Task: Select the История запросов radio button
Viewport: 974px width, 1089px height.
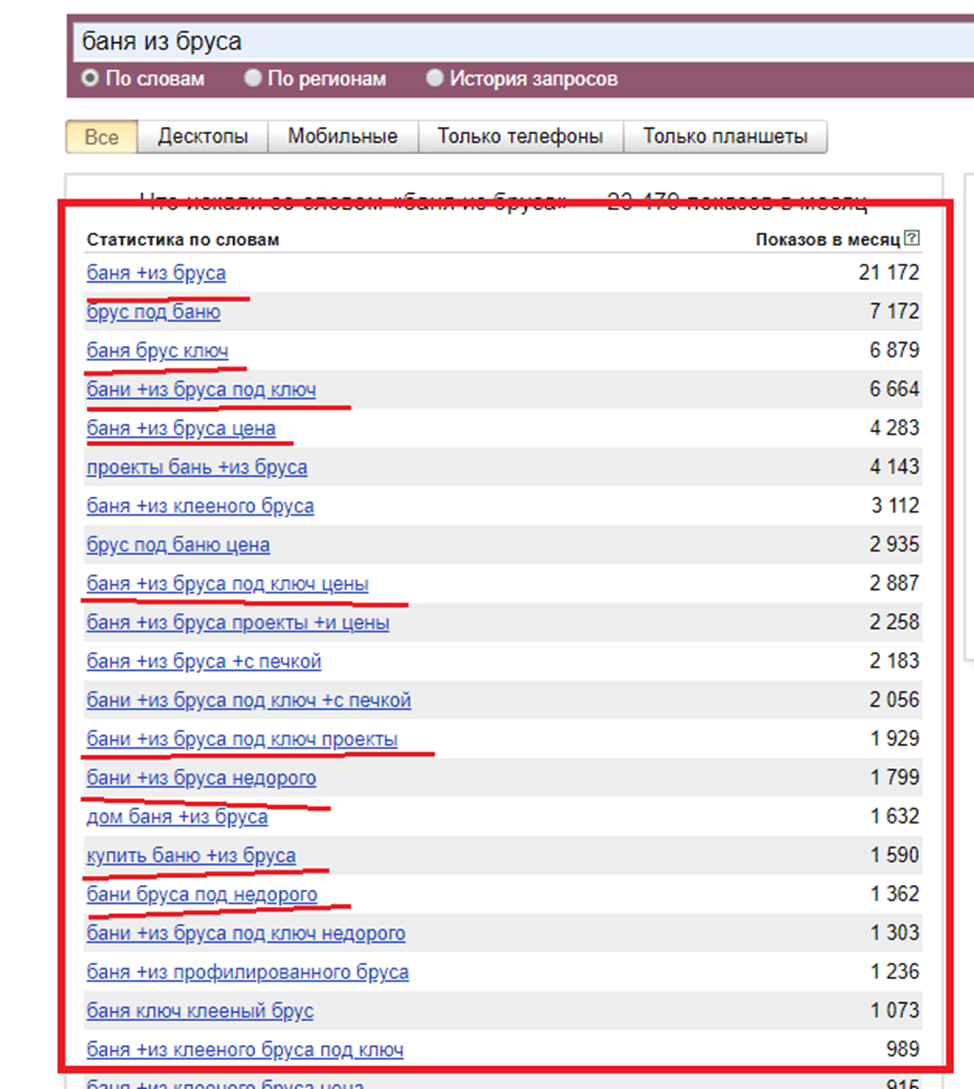Action: pyautogui.click(x=435, y=78)
